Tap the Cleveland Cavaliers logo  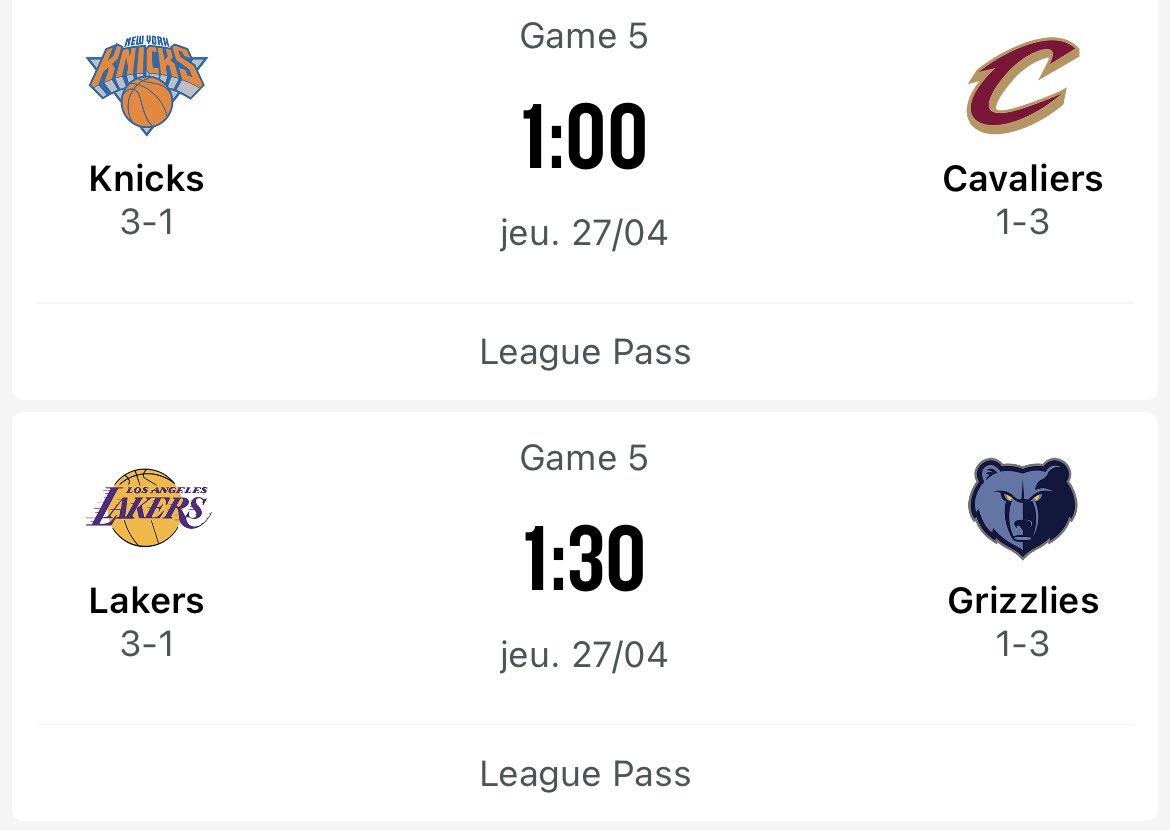pyautogui.click(x=1023, y=85)
